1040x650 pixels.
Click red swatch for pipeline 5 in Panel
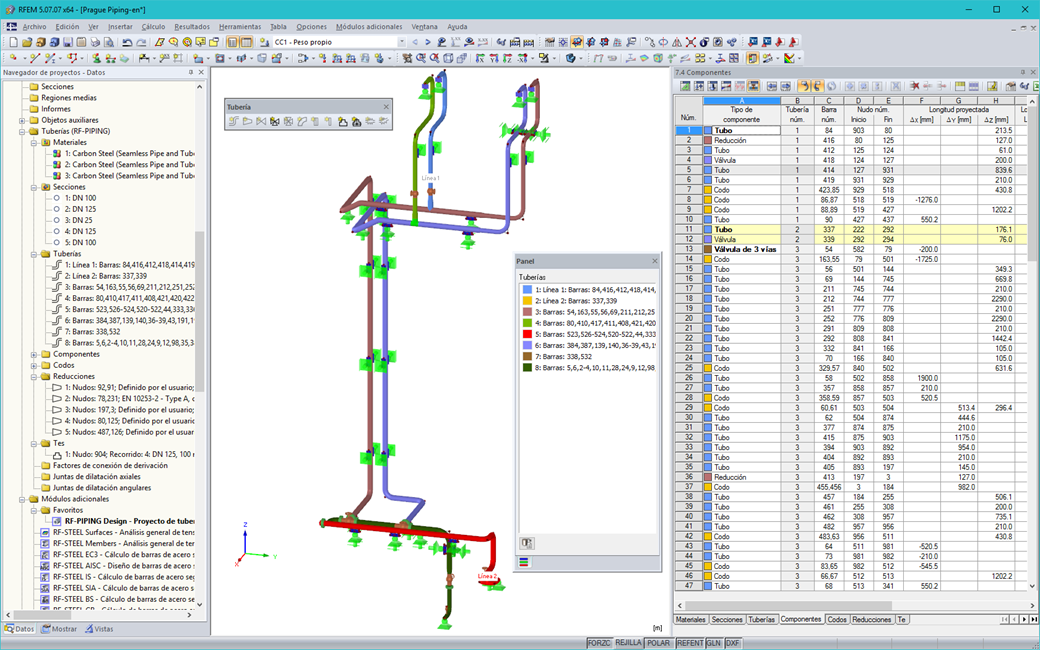[527, 334]
